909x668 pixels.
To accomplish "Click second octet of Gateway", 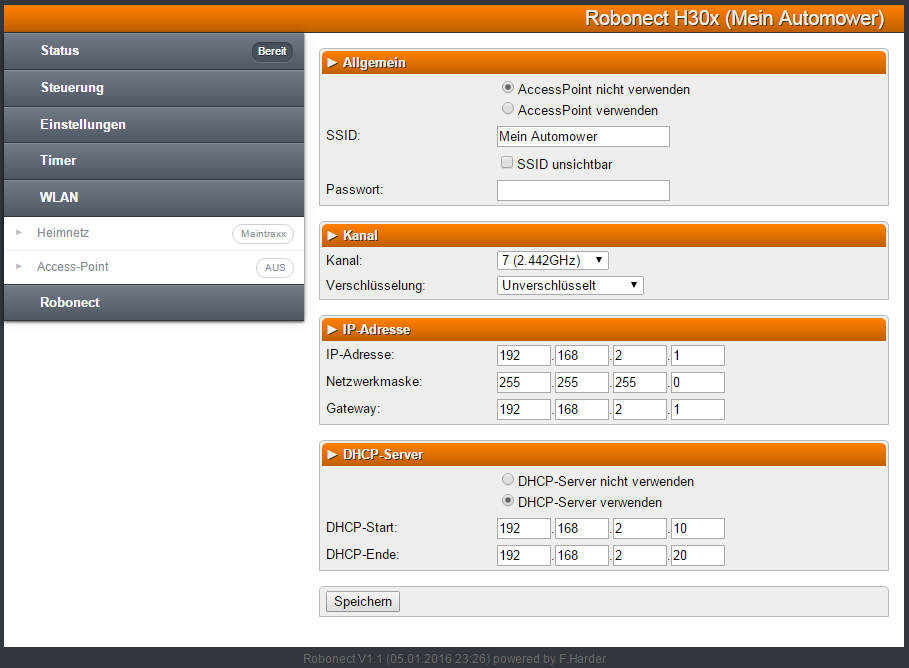I will click(581, 409).
